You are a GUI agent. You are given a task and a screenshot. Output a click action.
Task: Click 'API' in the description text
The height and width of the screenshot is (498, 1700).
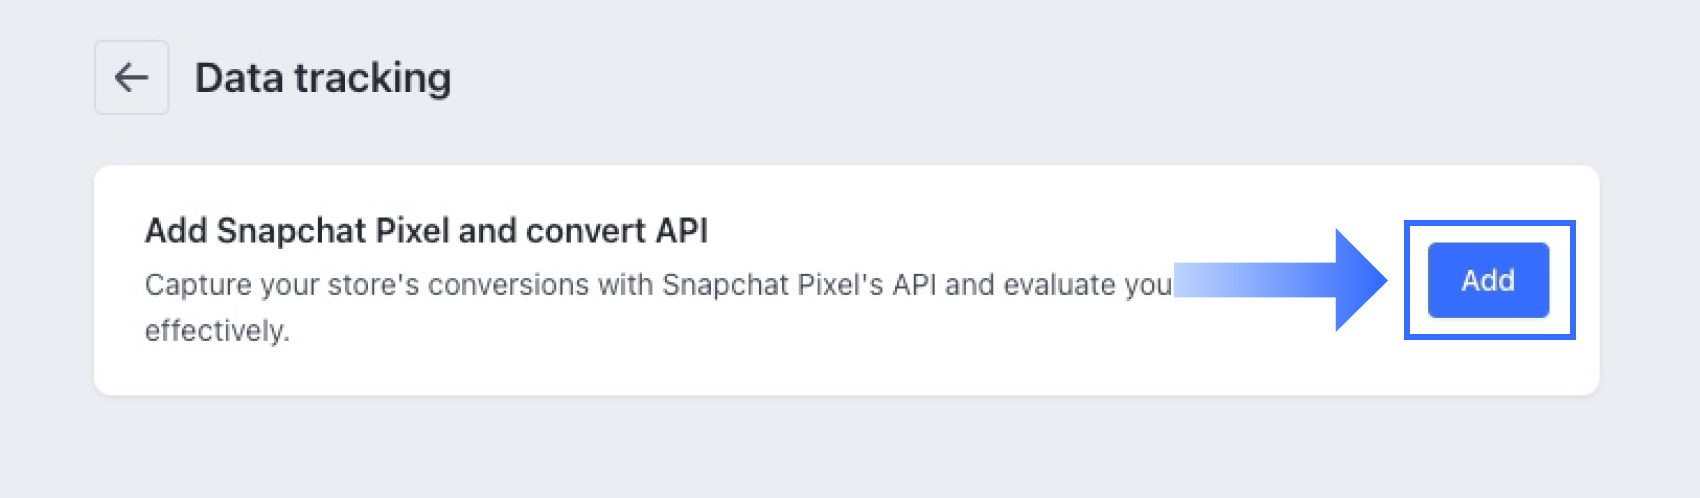tap(914, 285)
